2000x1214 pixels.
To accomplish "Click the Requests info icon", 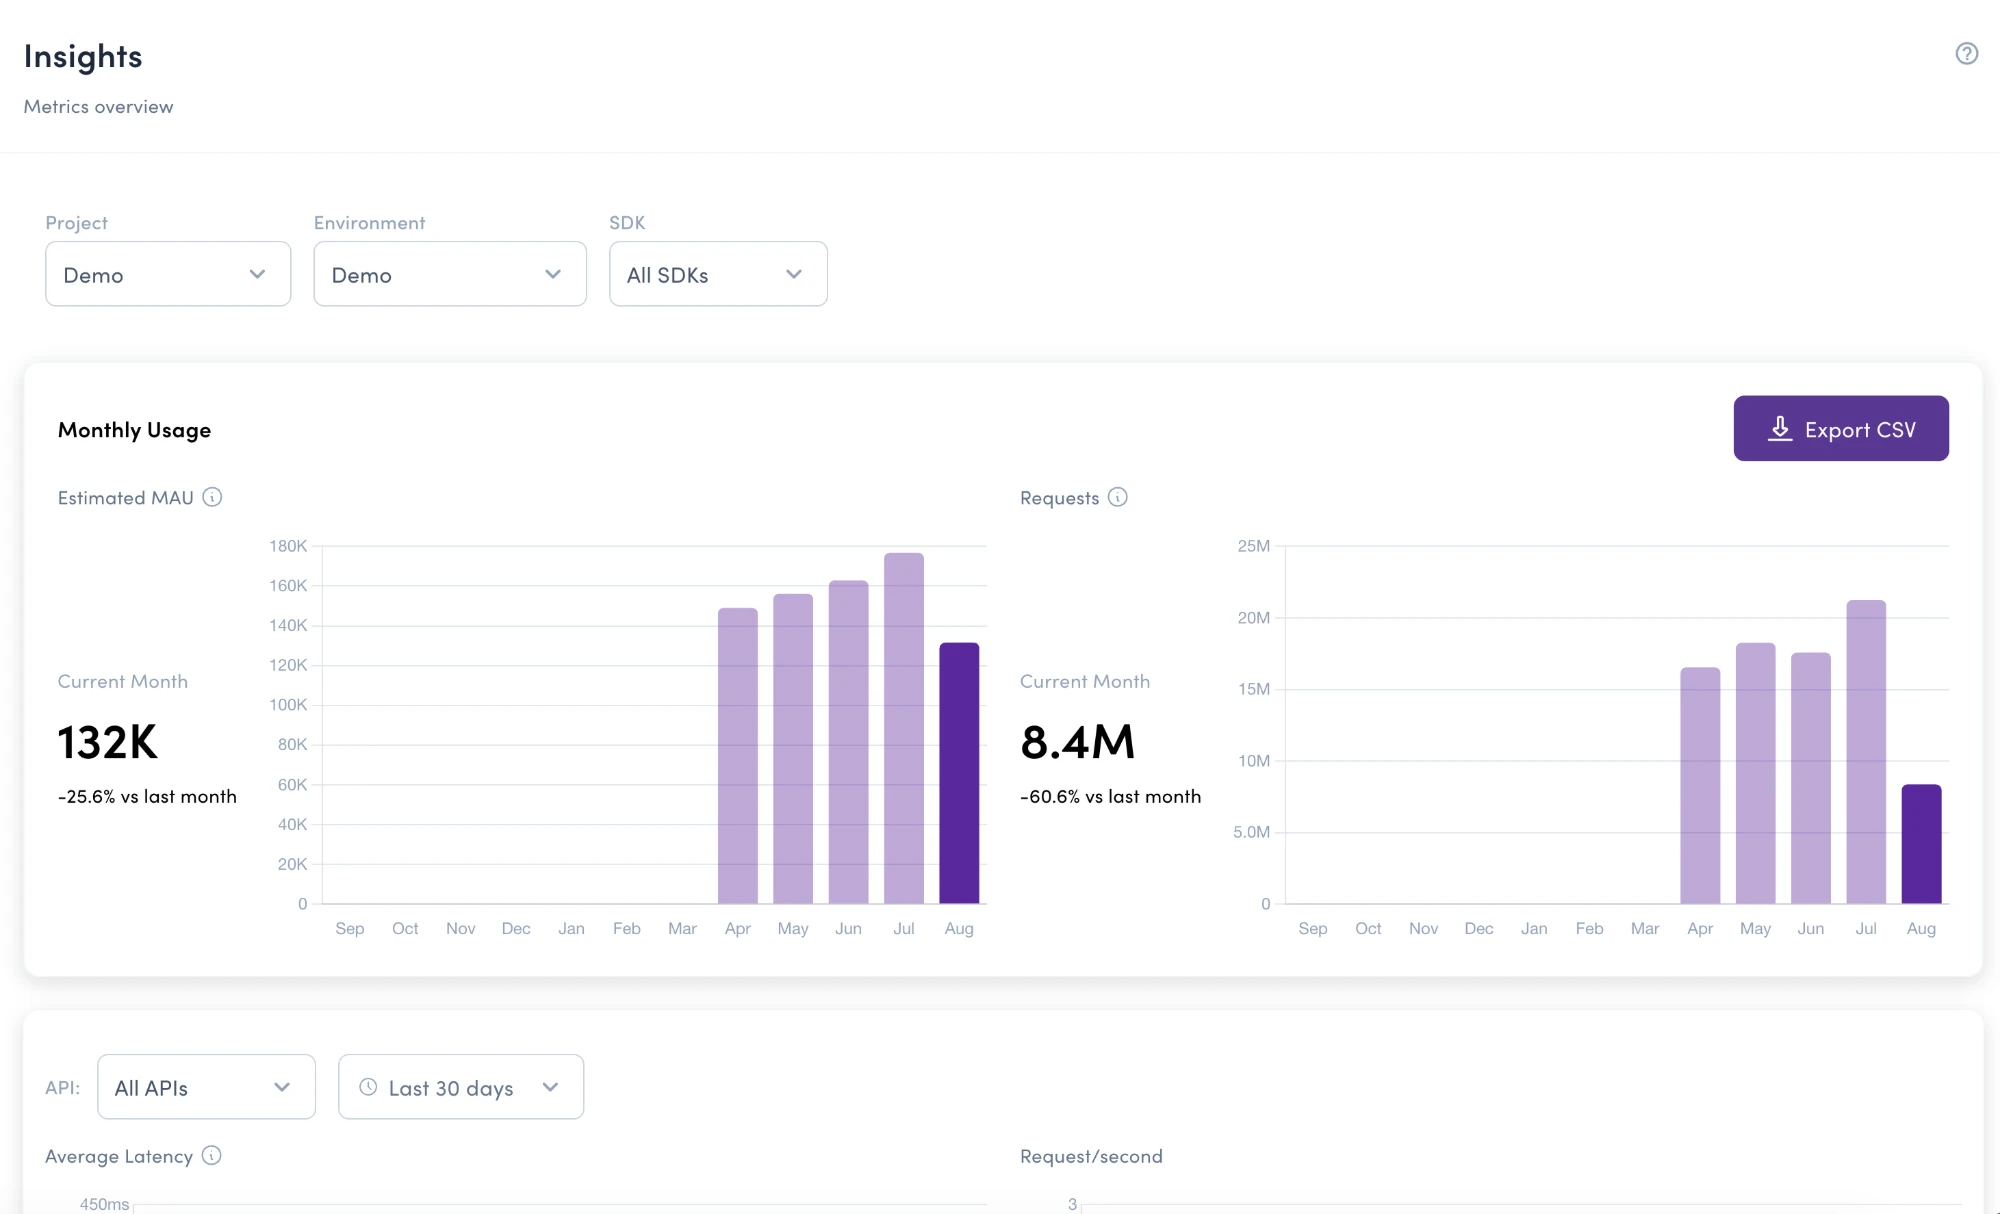I will pos(1117,497).
